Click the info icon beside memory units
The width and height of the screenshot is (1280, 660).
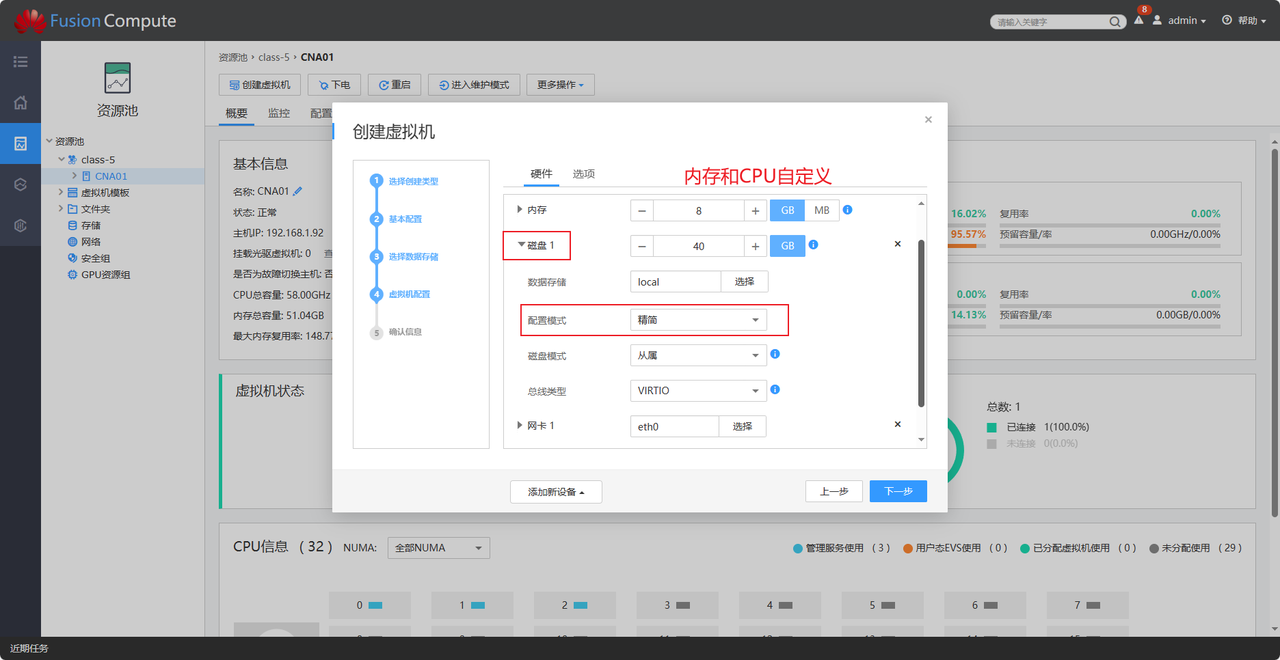click(847, 210)
